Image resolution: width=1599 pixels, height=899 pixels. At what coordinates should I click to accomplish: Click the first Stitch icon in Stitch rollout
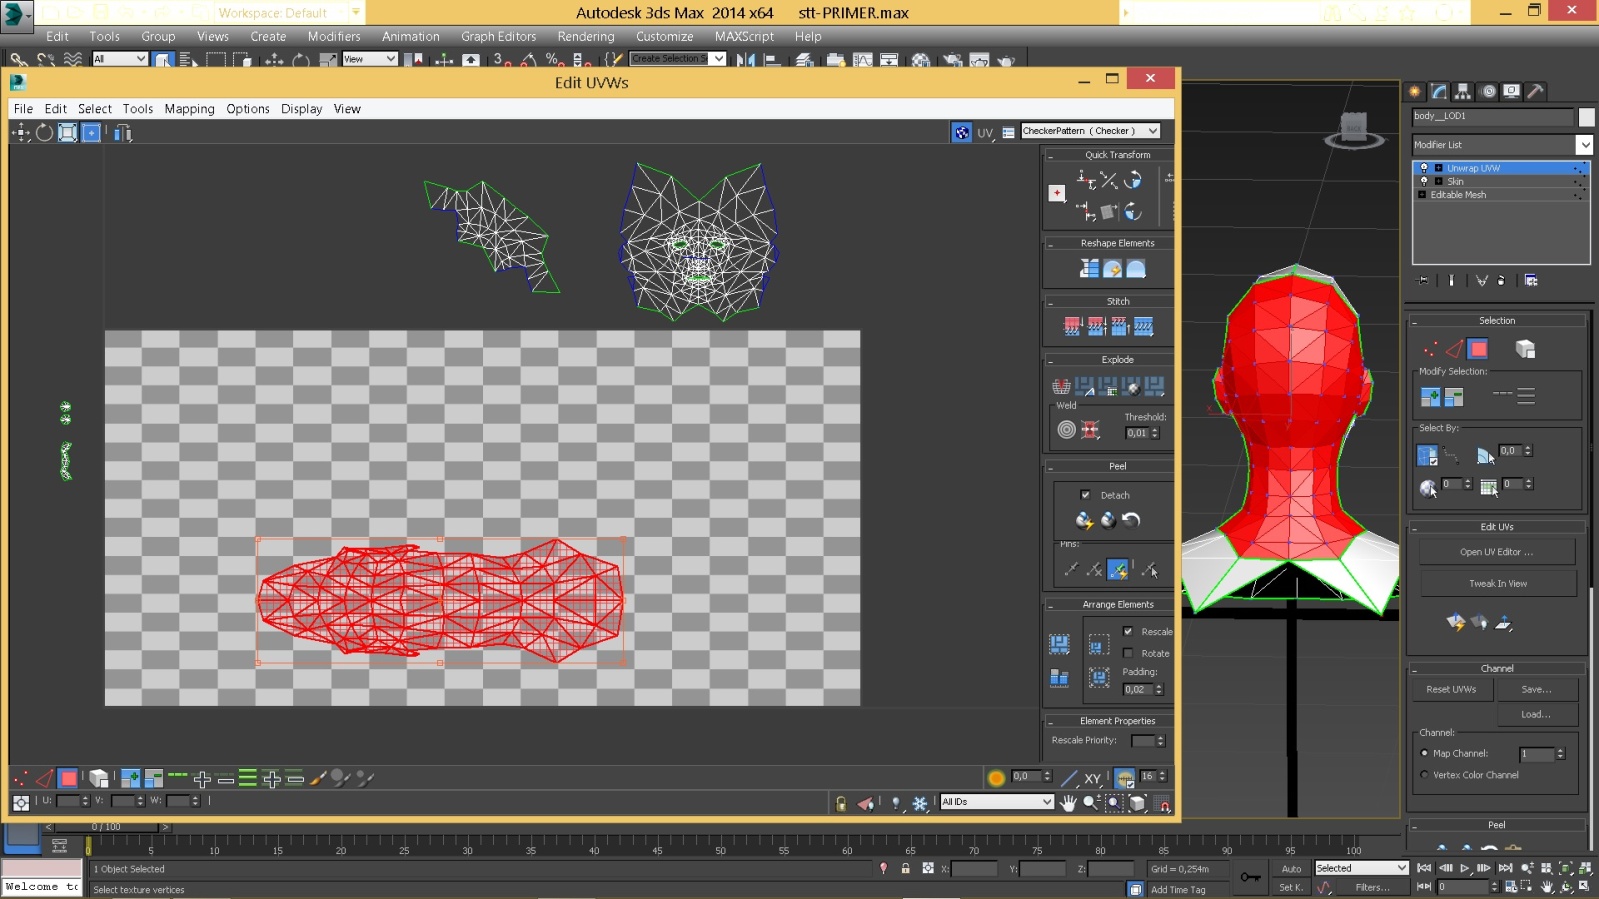tap(1072, 327)
